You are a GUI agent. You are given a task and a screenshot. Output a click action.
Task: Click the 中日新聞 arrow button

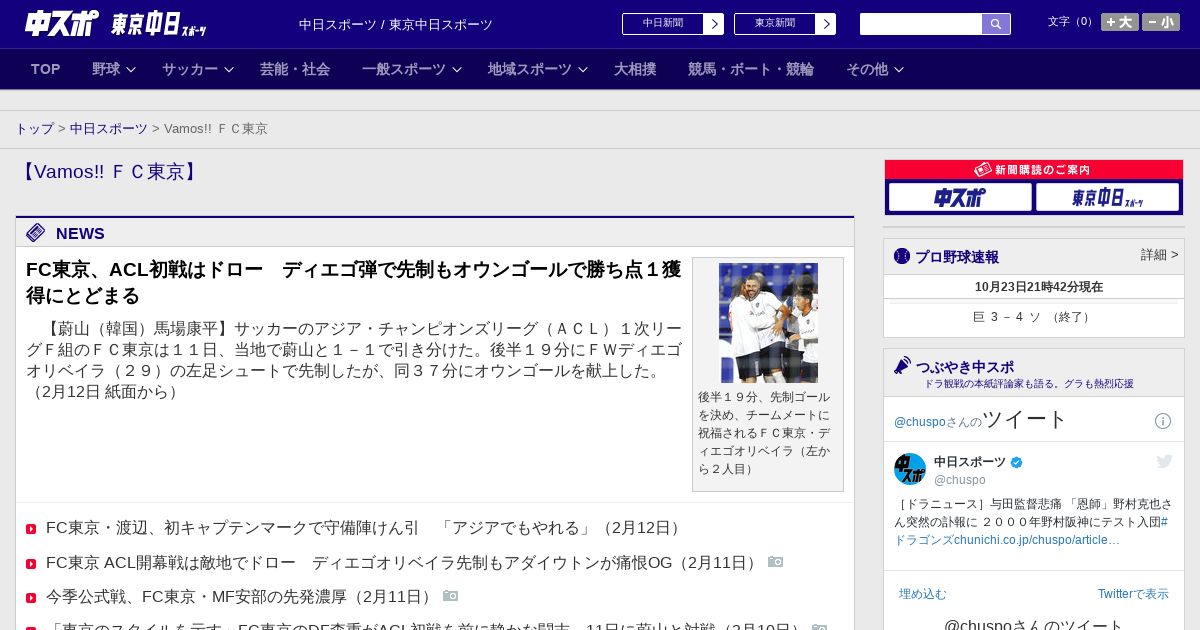pos(714,24)
